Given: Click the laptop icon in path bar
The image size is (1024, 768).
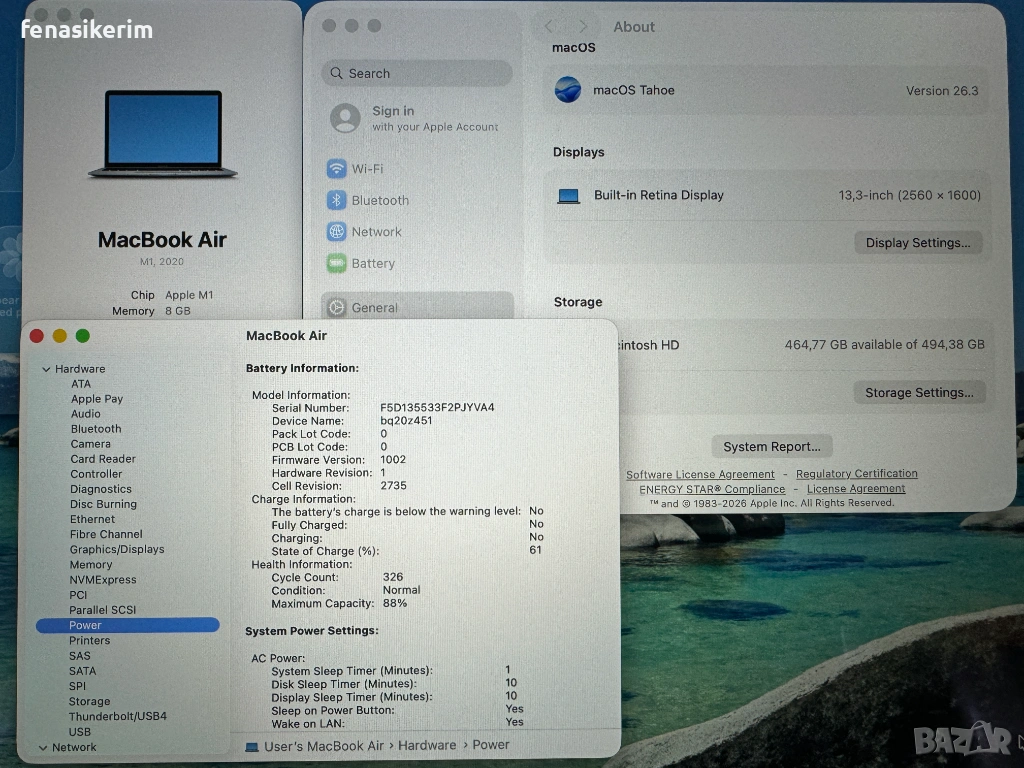Looking at the screenshot, I should [x=251, y=746].
